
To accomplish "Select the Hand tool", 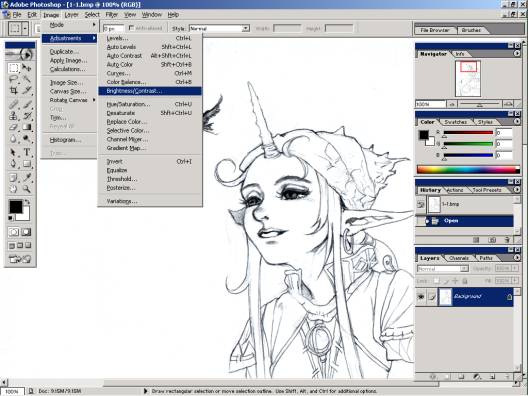I will pyautogui.click(x=13, y=189).
